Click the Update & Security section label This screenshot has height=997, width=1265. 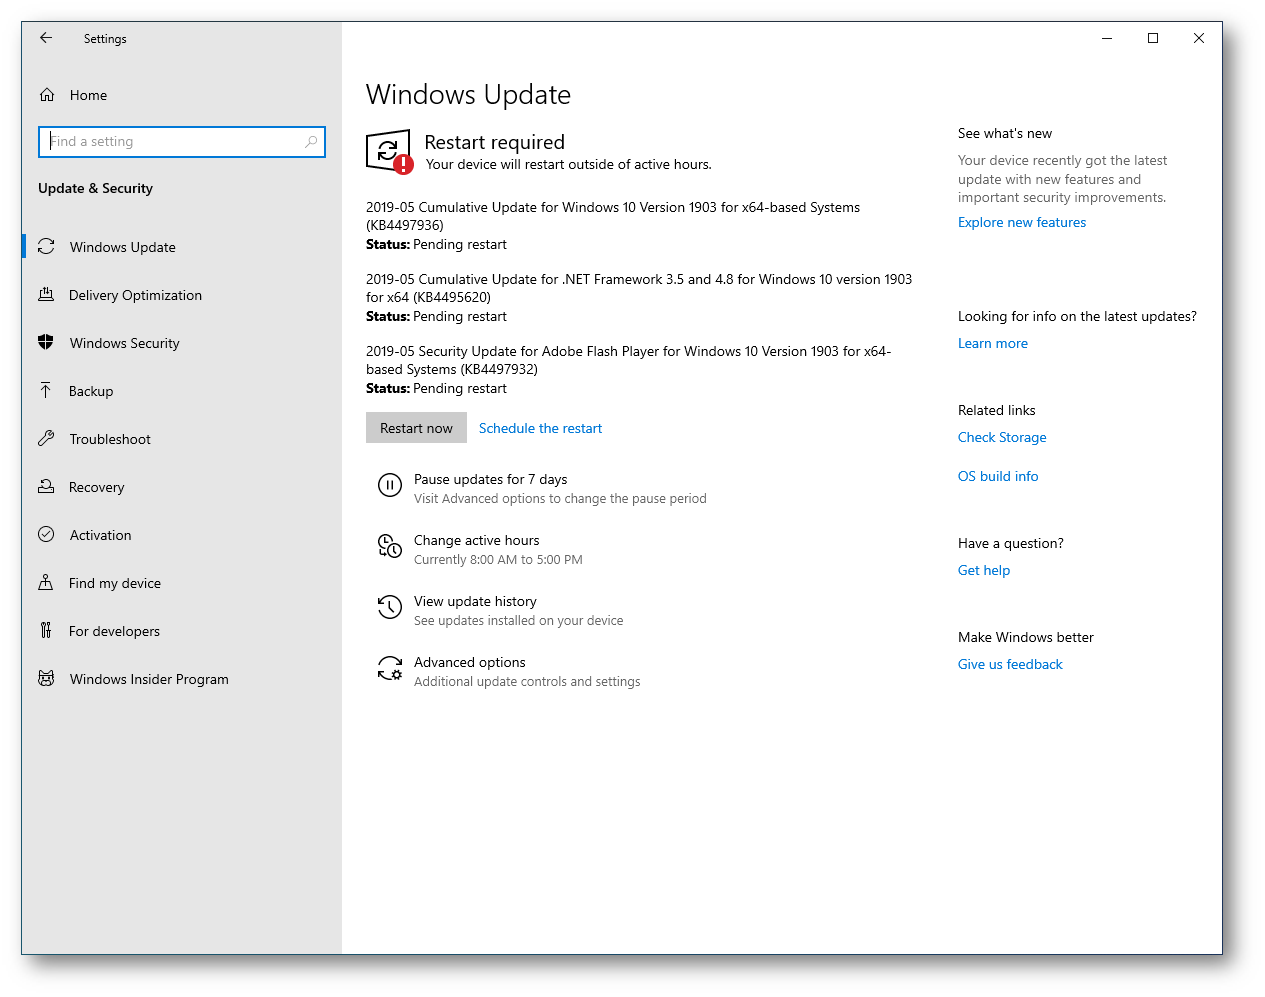pyautogui.click(x=96, y=188)
